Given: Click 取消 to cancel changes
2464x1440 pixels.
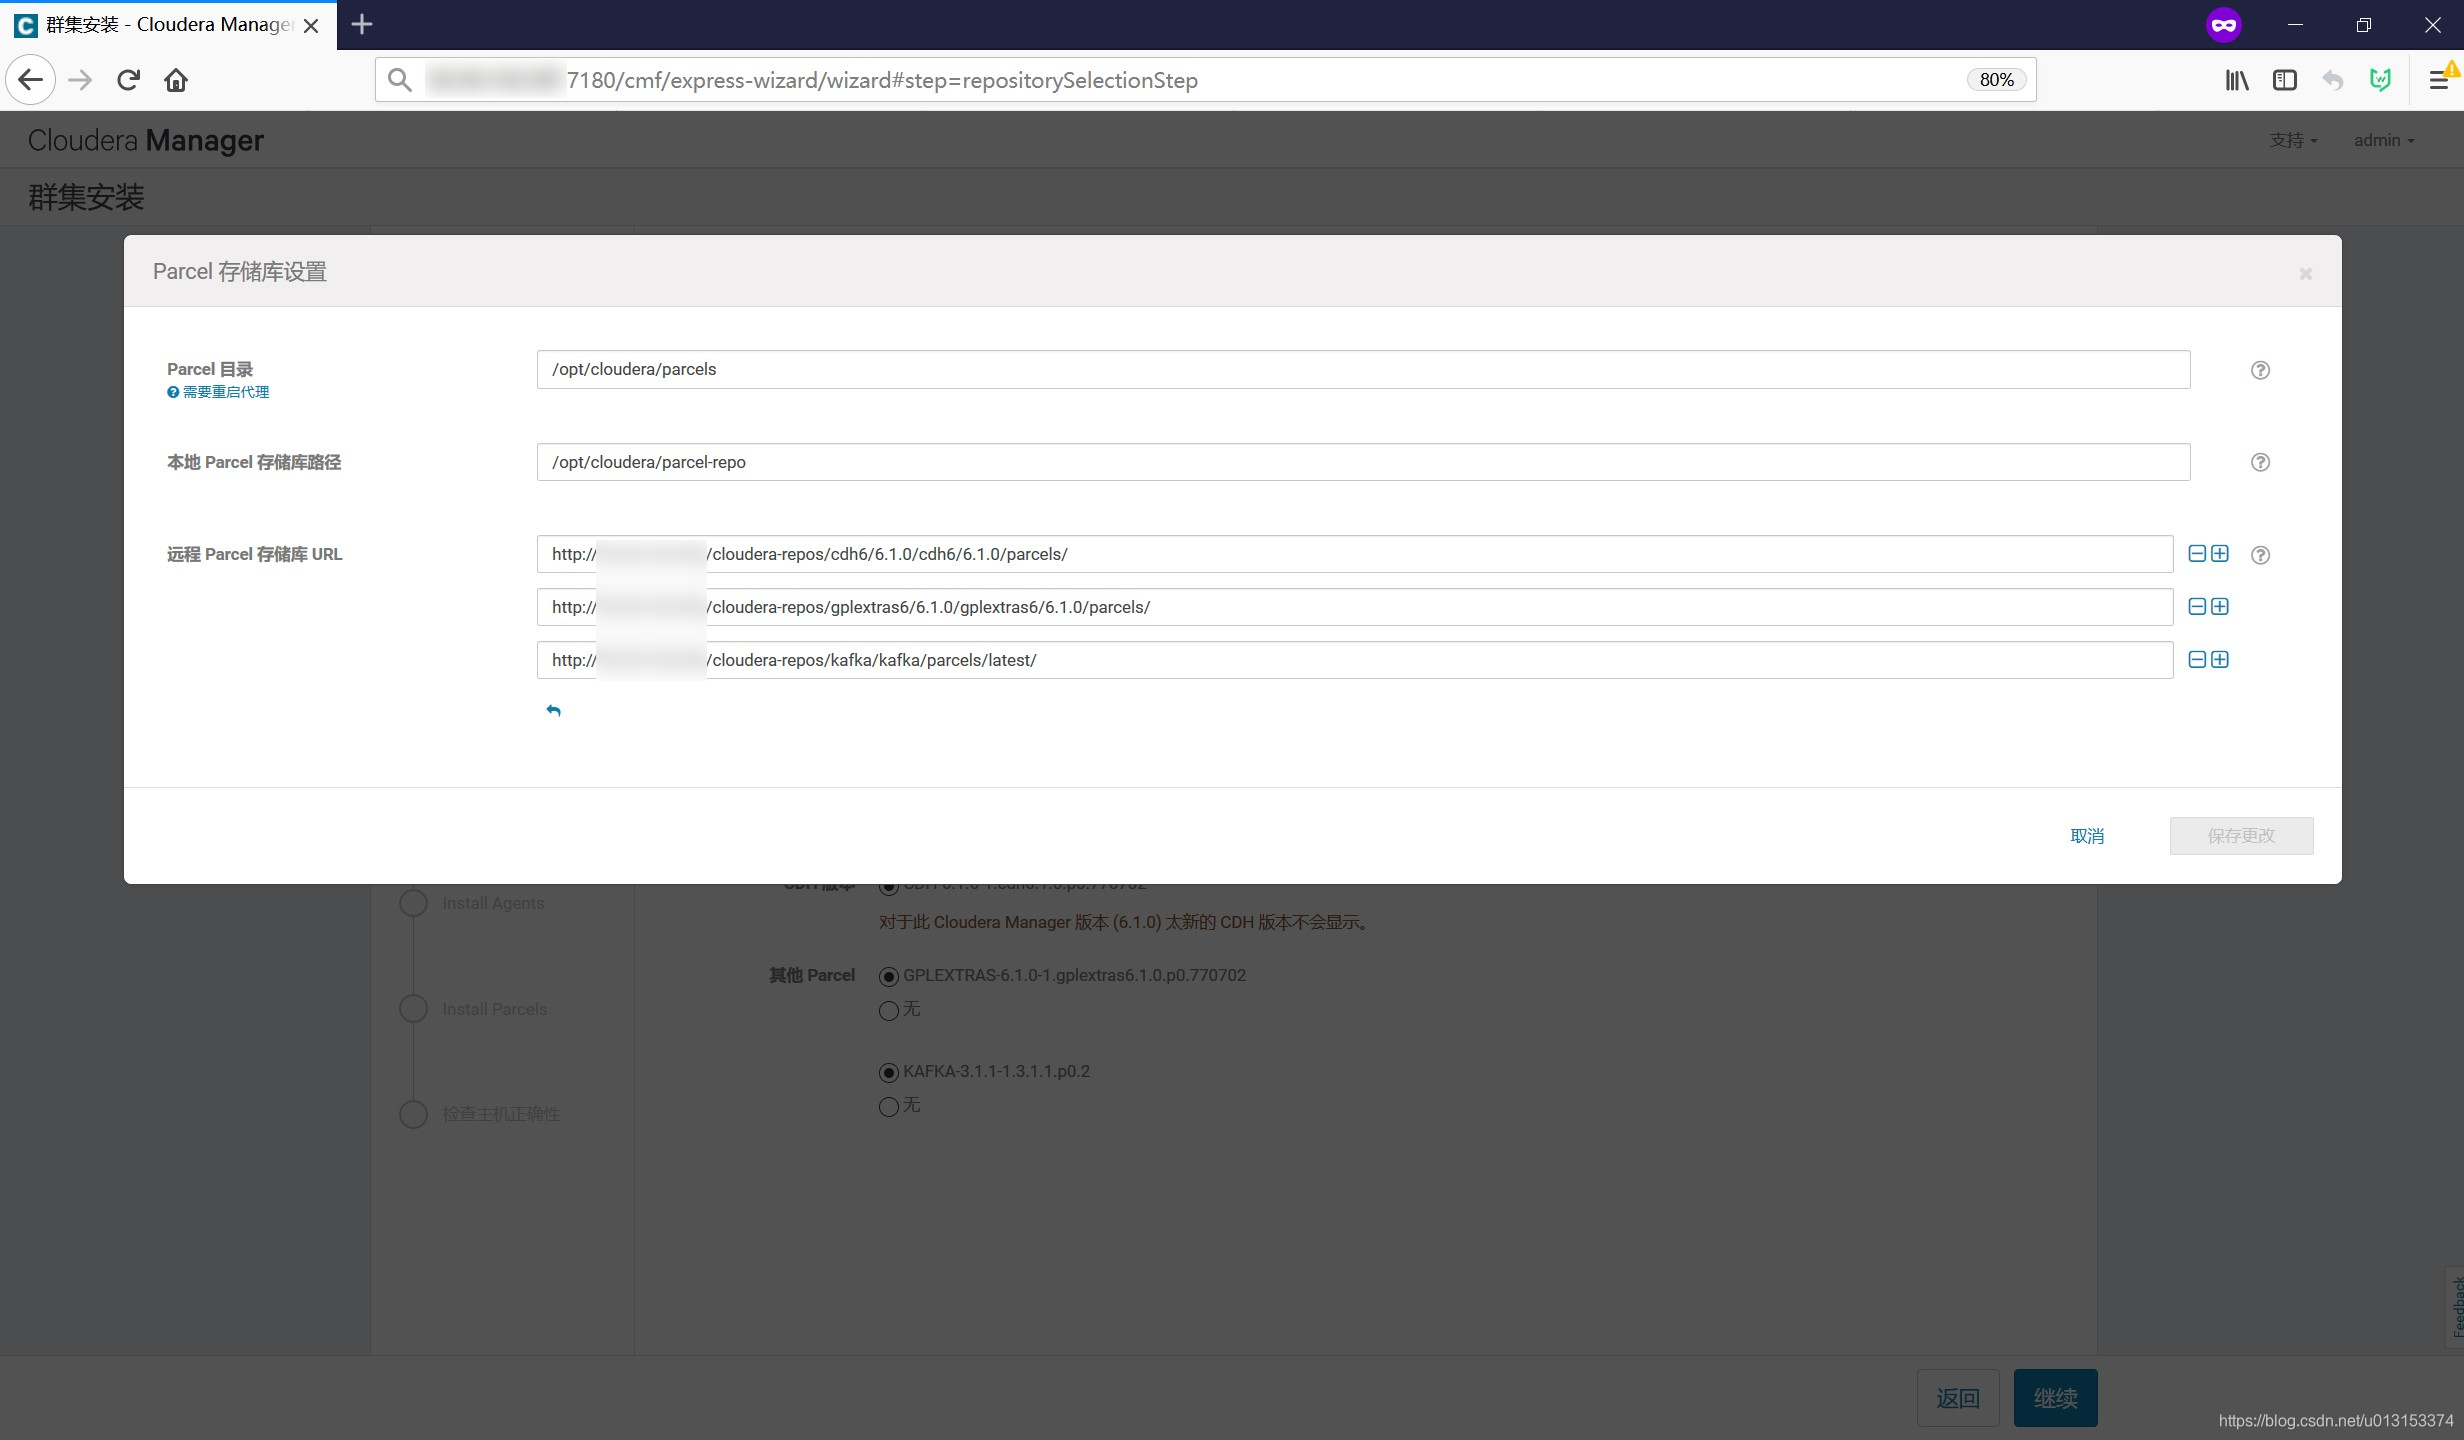Looking at the screenshot, I should tap(2086, 836).
